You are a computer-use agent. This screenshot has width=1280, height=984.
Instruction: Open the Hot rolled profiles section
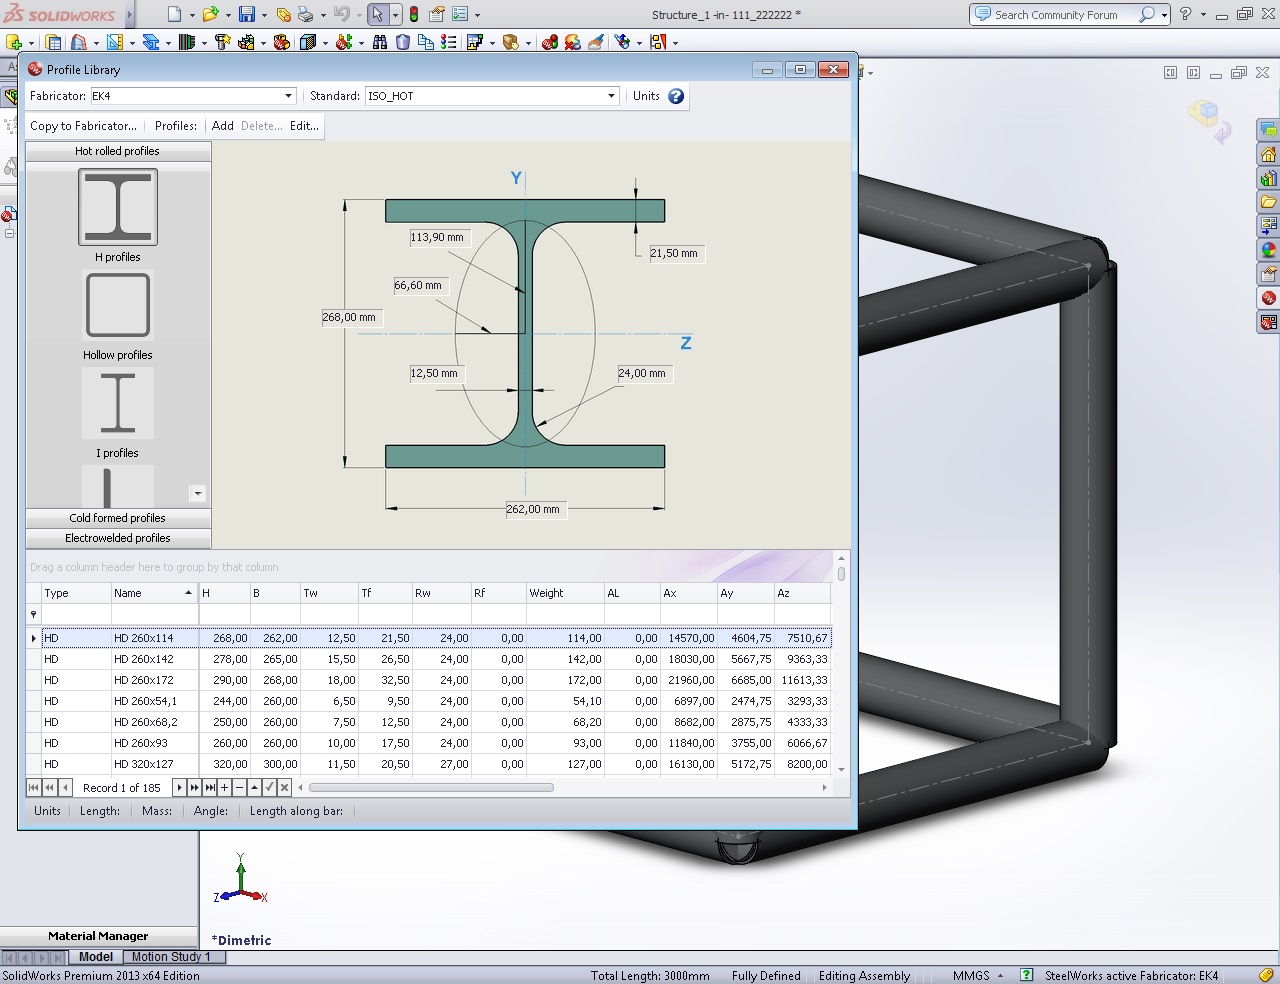tap(118, 151)
